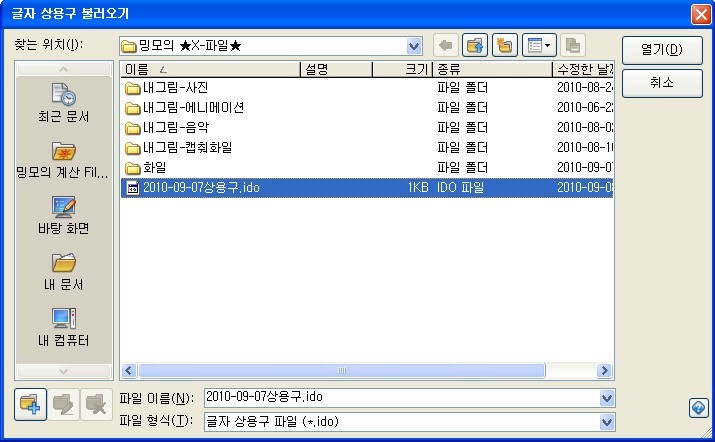
Task: Click the folder icon of 내그림-에니메이션
Action: tap(133, 108)
